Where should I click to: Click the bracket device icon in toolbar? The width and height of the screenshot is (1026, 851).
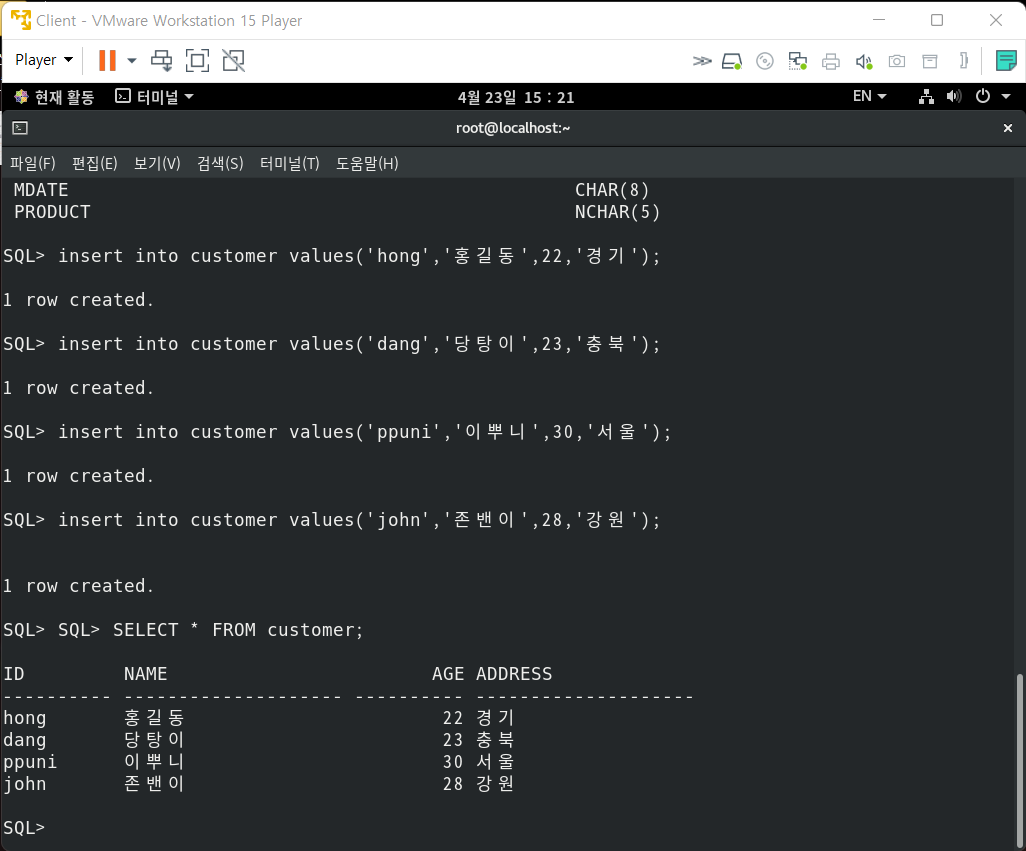[963, 61]
